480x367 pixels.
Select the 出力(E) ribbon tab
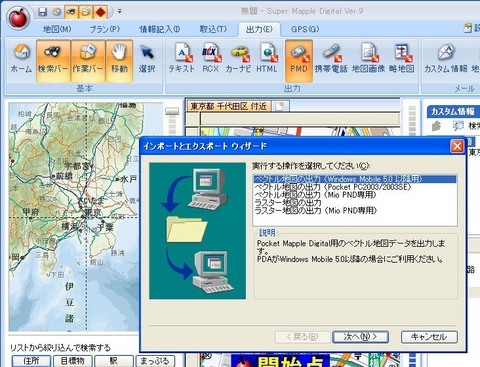coord(259,29)
